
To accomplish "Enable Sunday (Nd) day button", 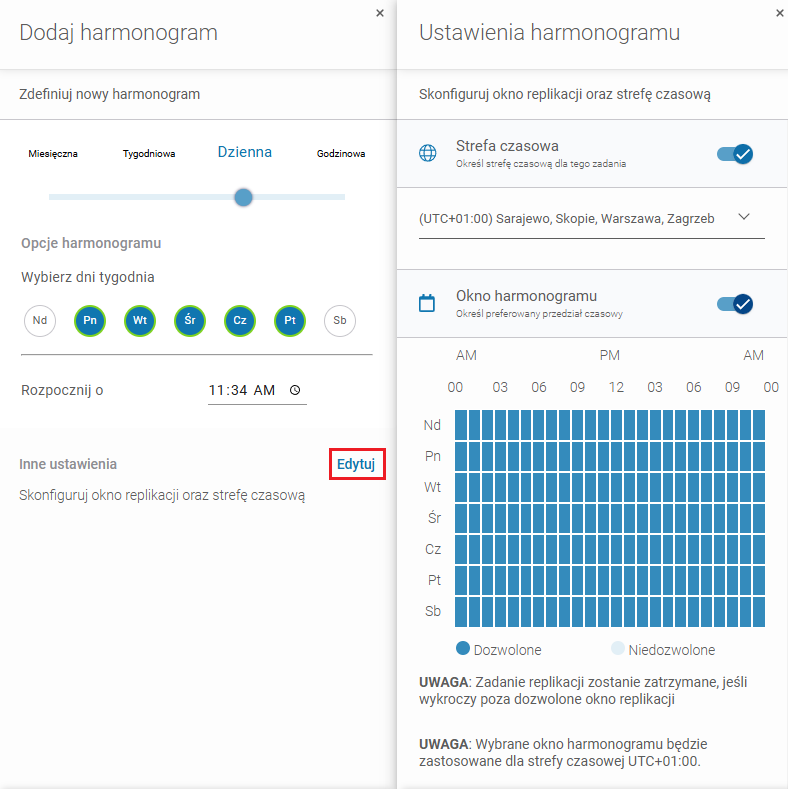I will coord(40,321).
